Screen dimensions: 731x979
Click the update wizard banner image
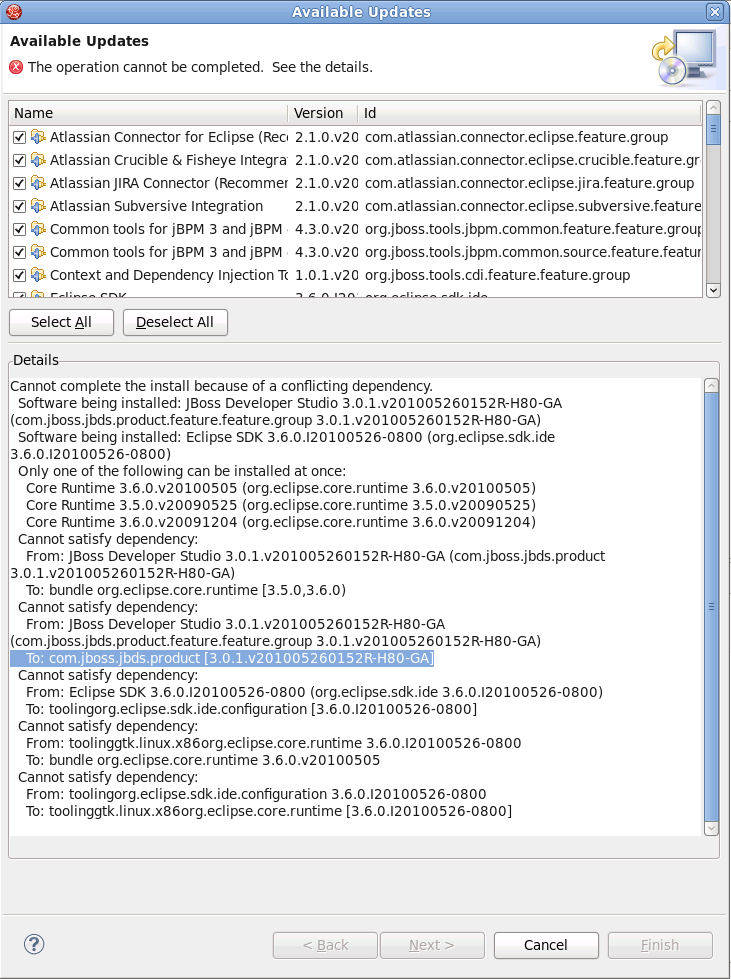pyautogui.click(x=684, y=57)
